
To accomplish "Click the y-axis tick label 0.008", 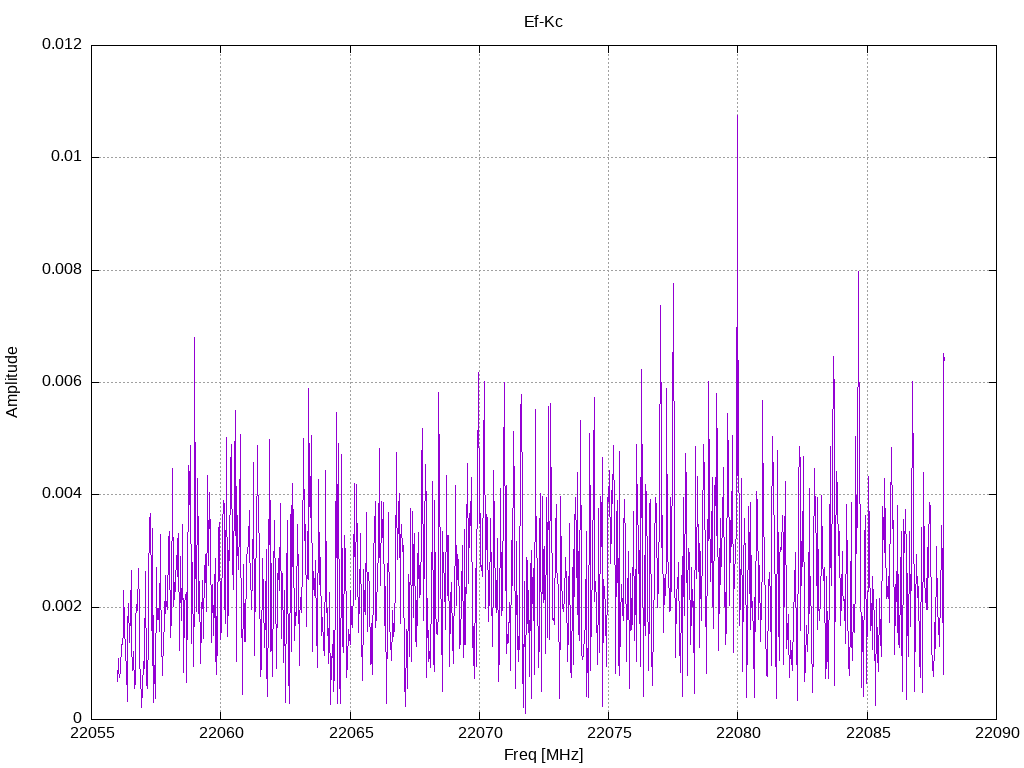I will 62,269.
